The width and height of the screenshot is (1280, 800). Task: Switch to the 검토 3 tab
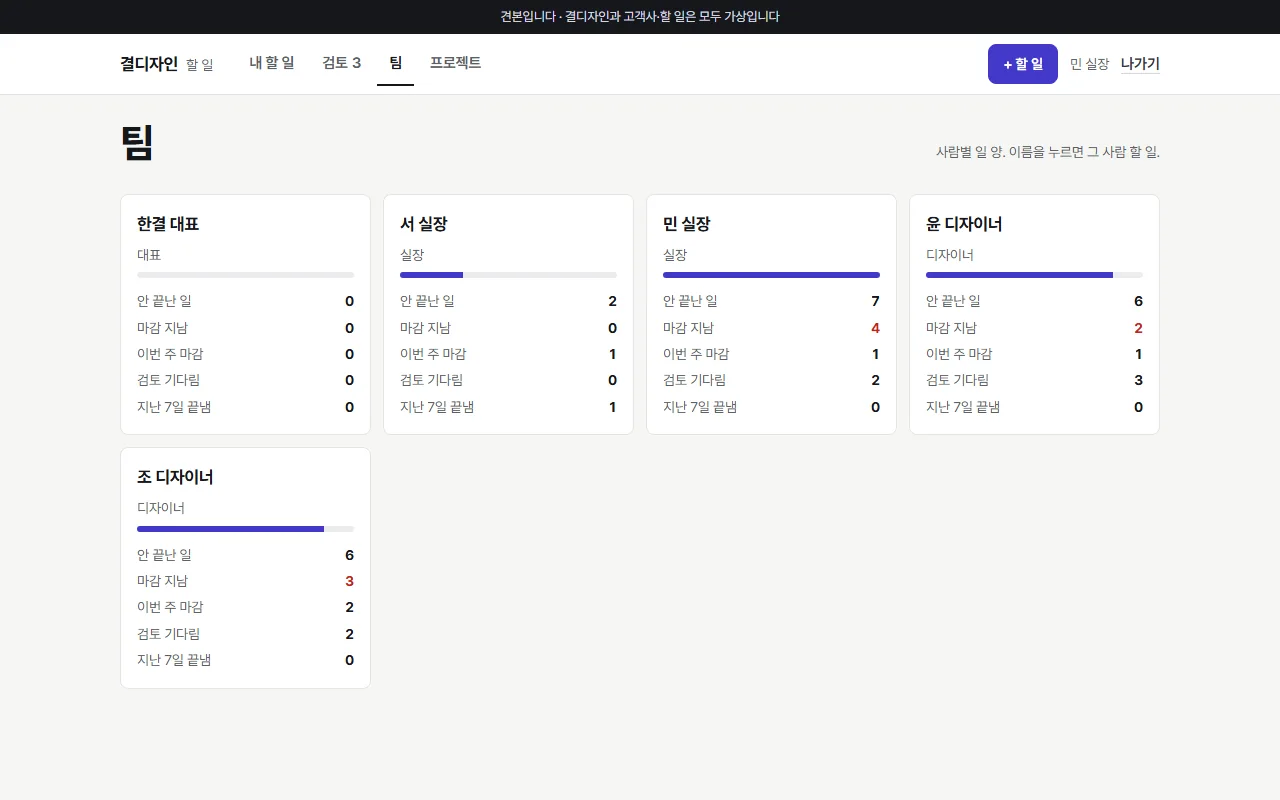(342, 63)
